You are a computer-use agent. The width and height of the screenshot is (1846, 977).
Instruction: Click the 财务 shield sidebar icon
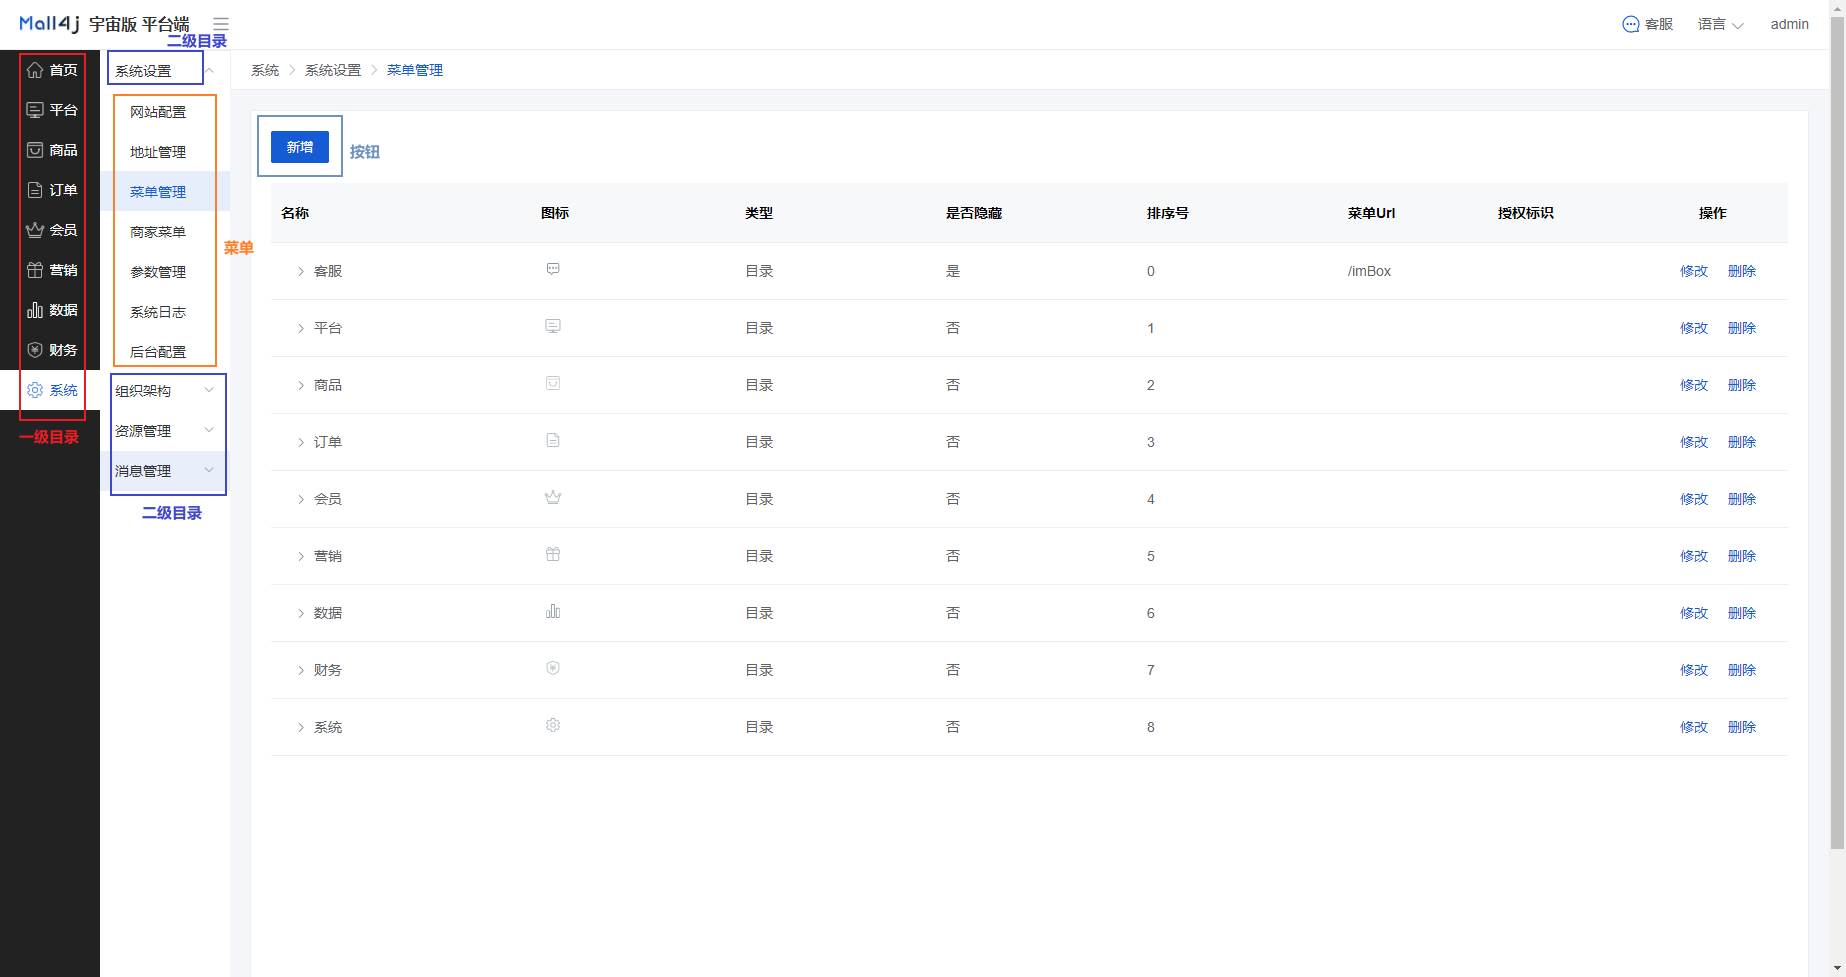[x=35, y=350]
